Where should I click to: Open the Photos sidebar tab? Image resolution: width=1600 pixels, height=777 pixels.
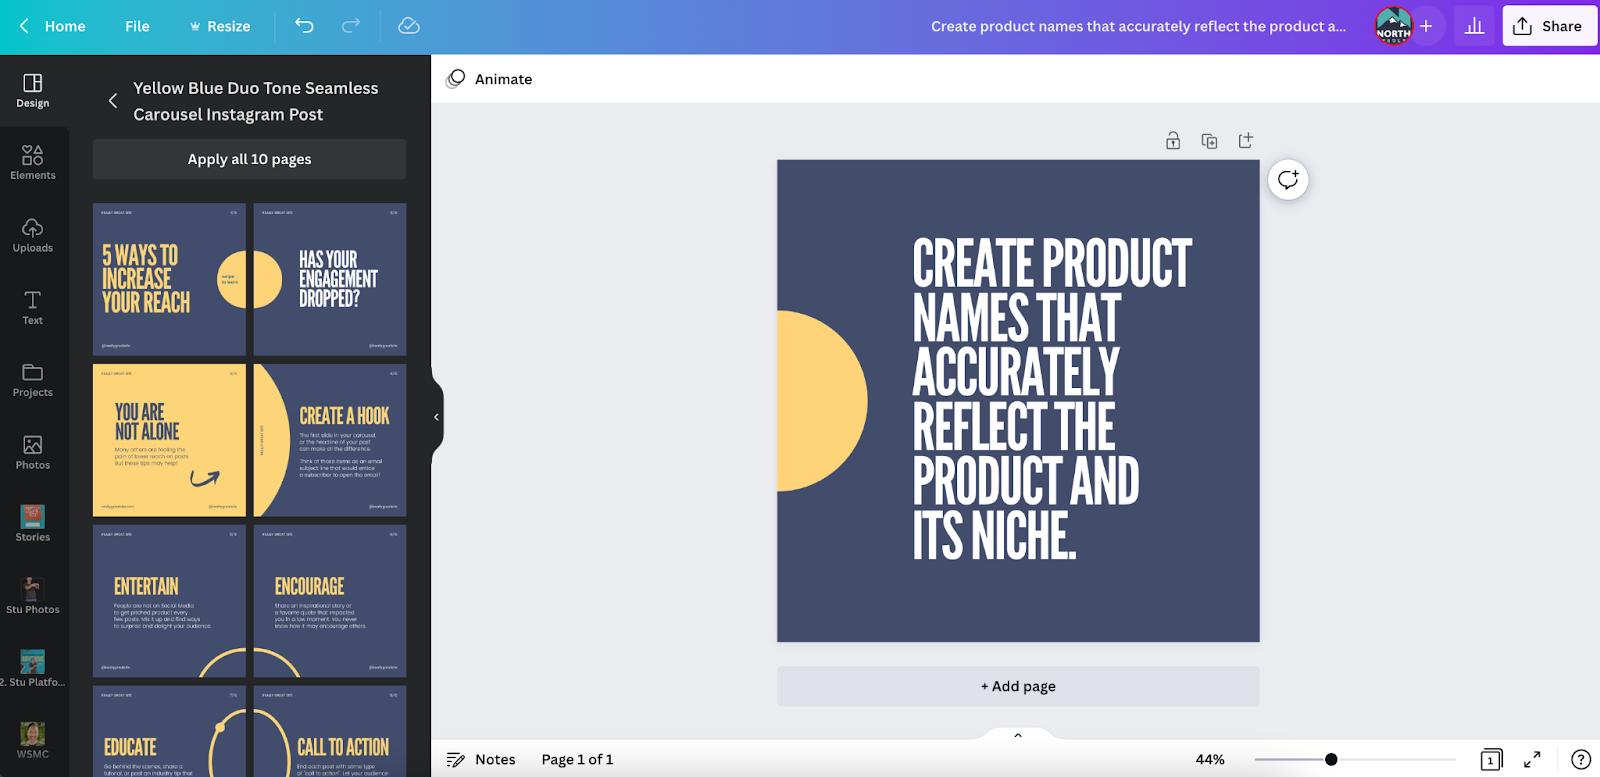click(x=33, y=453)
